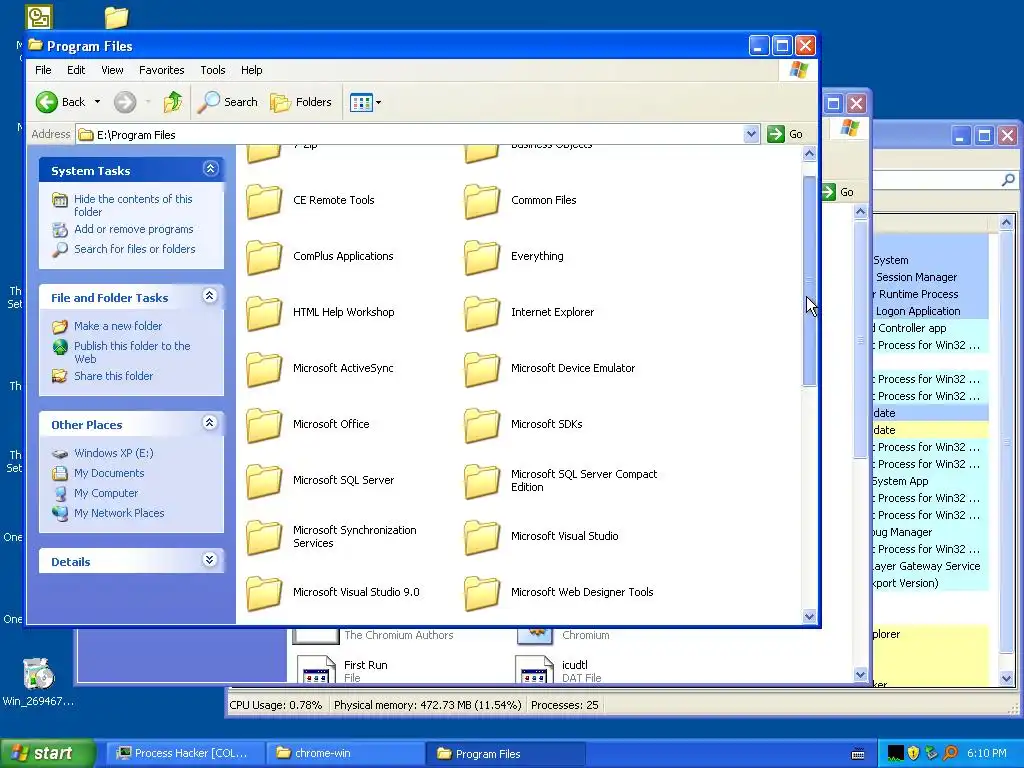The height and width of the screenshot is (768, 1024).
Task: Select Microsoft Web Designer Tools folder icon
Action: point(482,594)
